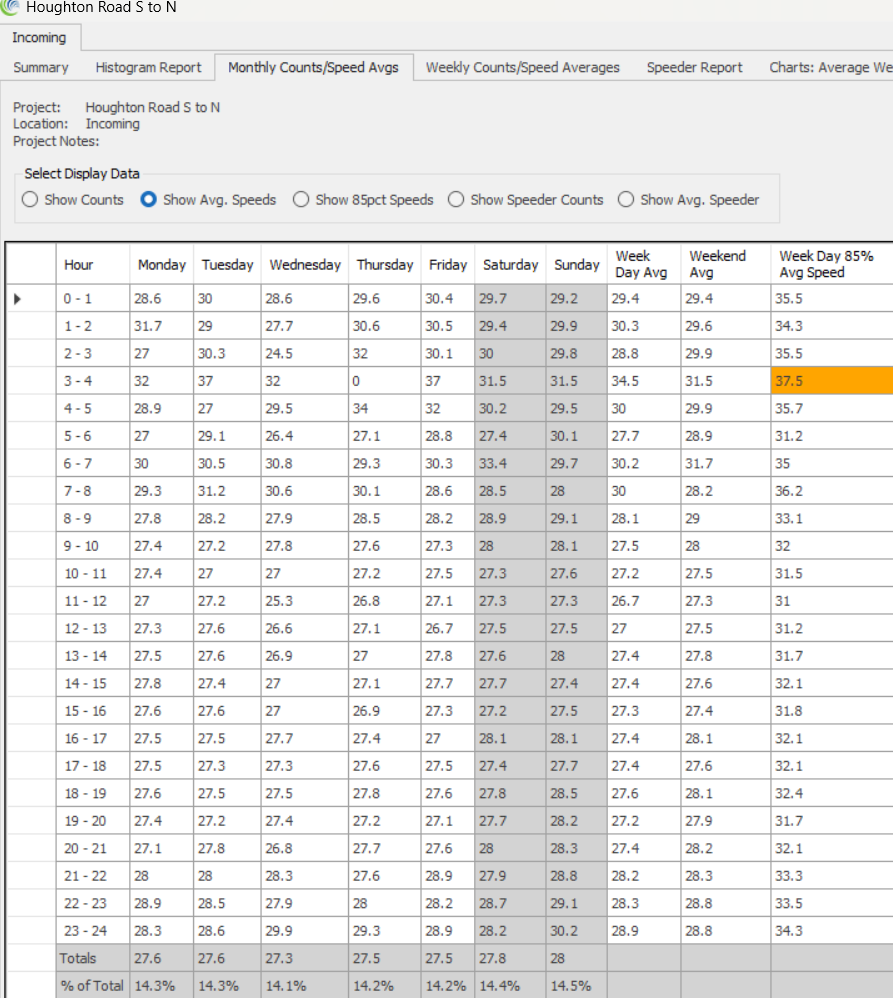The width and height of the screenshot is (893, 998).
Task: Select the Hour column header
Action: point(79,265)
